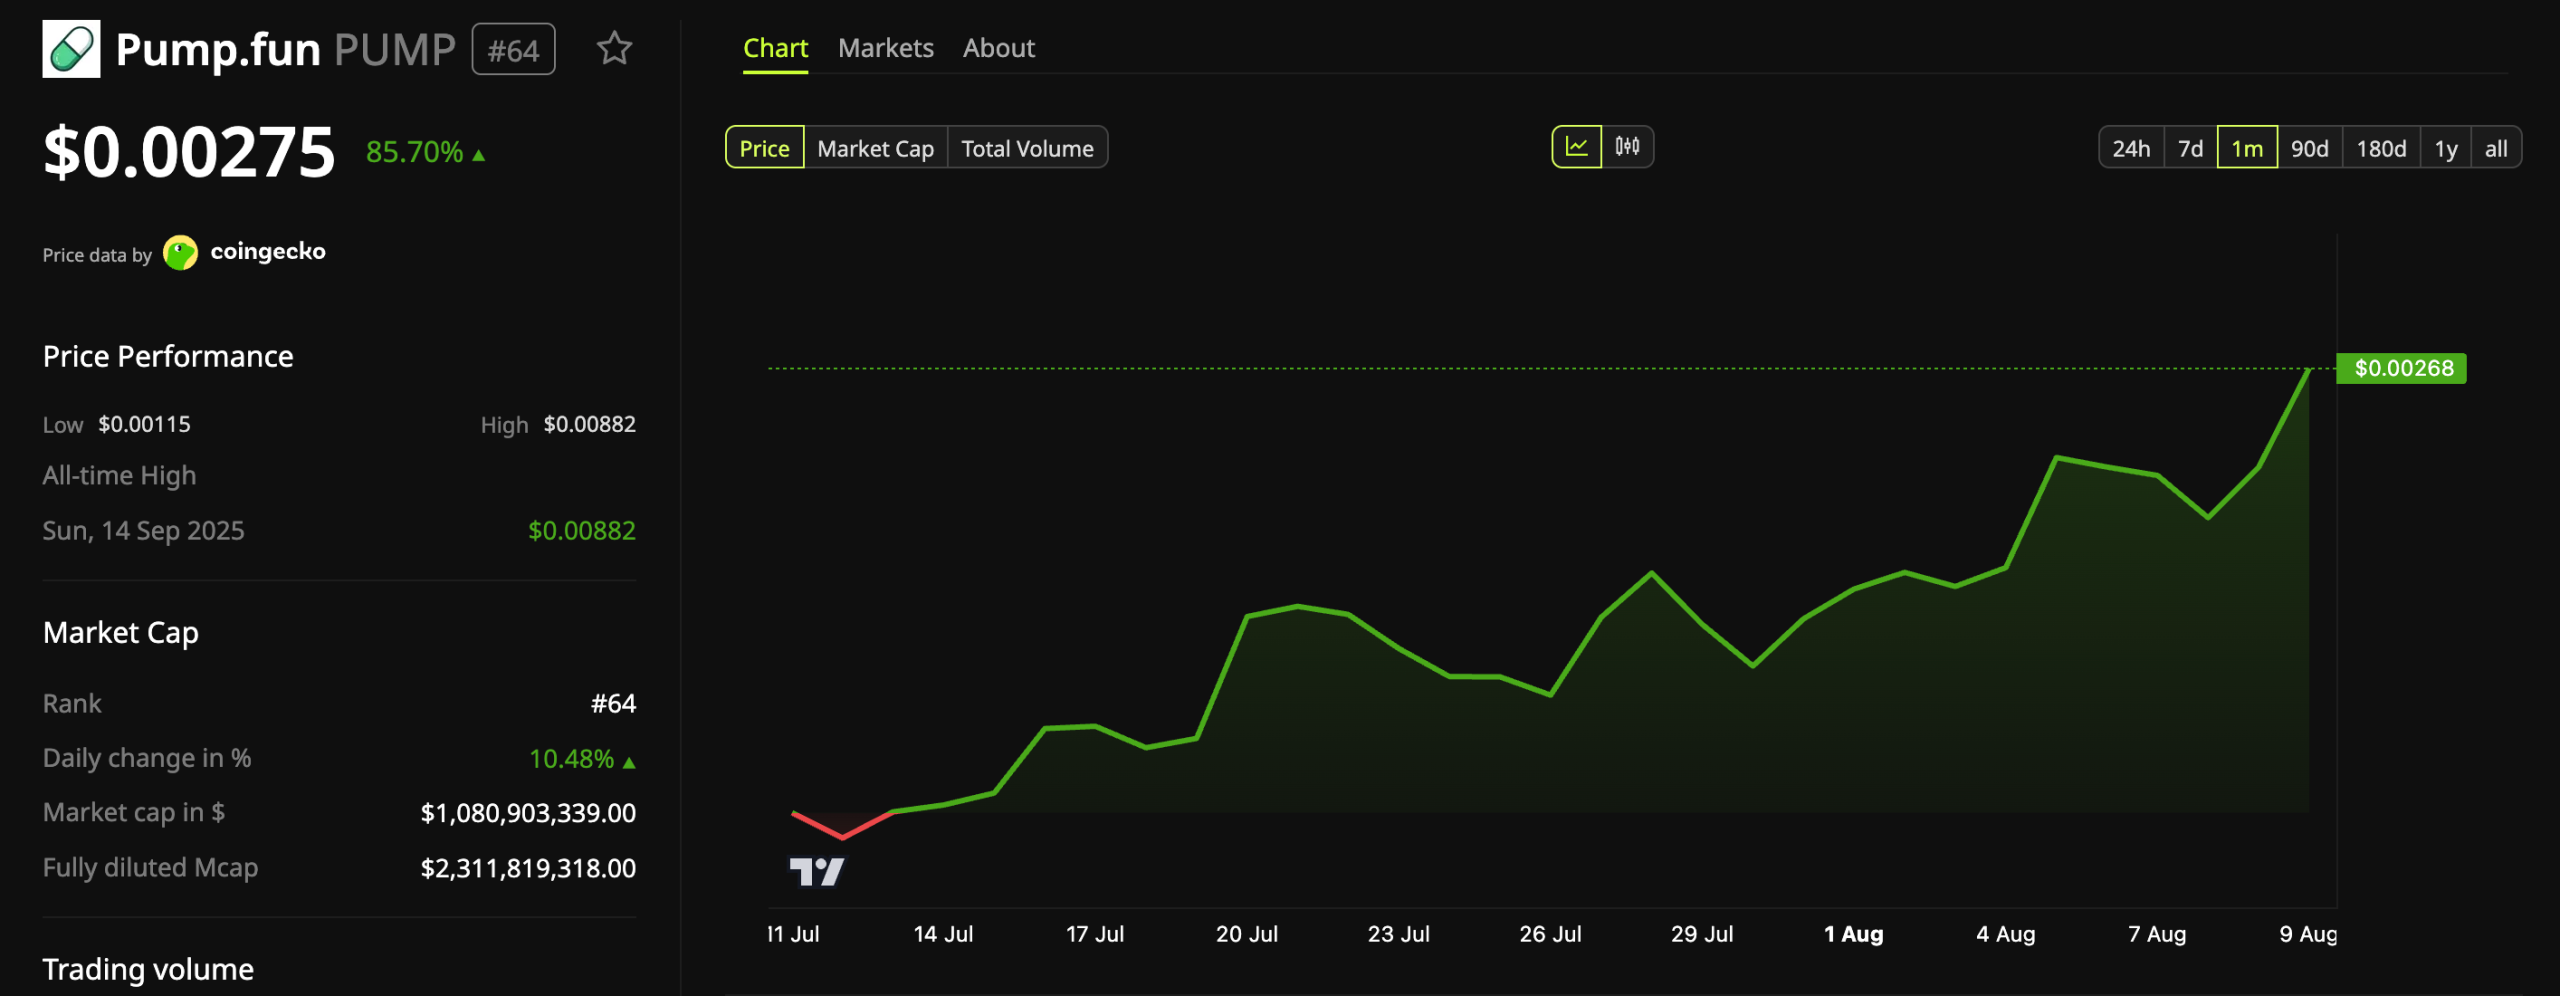Click the High price $0.00882 value
This screenshot has width=2560, height=996.
tap(590, 424)
